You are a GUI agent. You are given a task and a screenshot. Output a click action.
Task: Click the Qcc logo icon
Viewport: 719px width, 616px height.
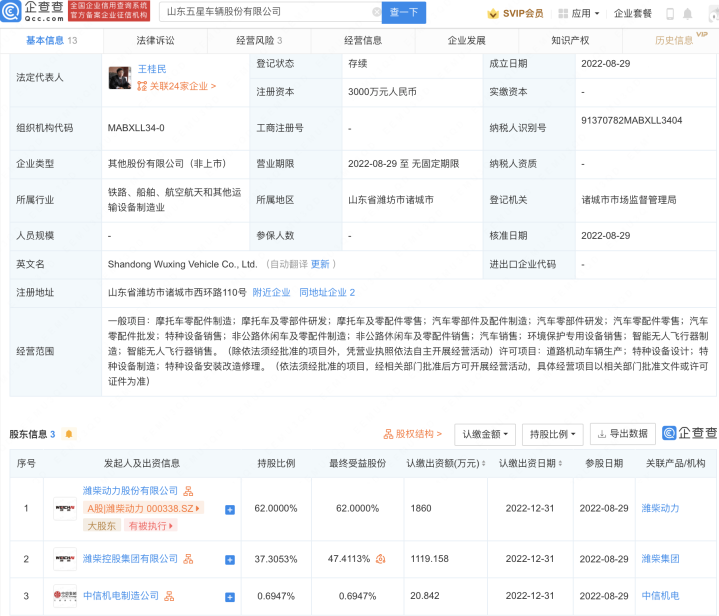[11, 11]
